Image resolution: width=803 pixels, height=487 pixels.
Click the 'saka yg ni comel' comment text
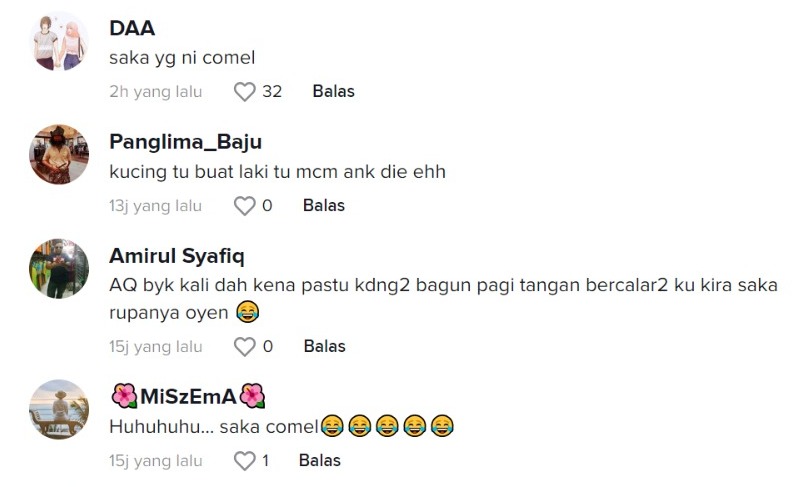(182, 58)
